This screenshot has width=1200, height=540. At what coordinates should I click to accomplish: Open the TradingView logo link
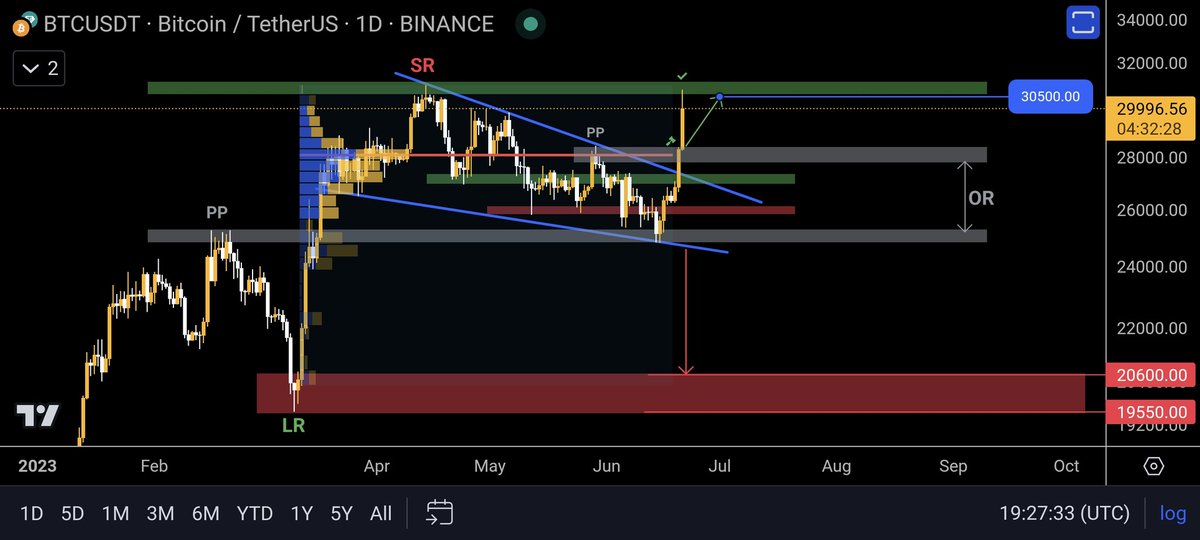37,416
